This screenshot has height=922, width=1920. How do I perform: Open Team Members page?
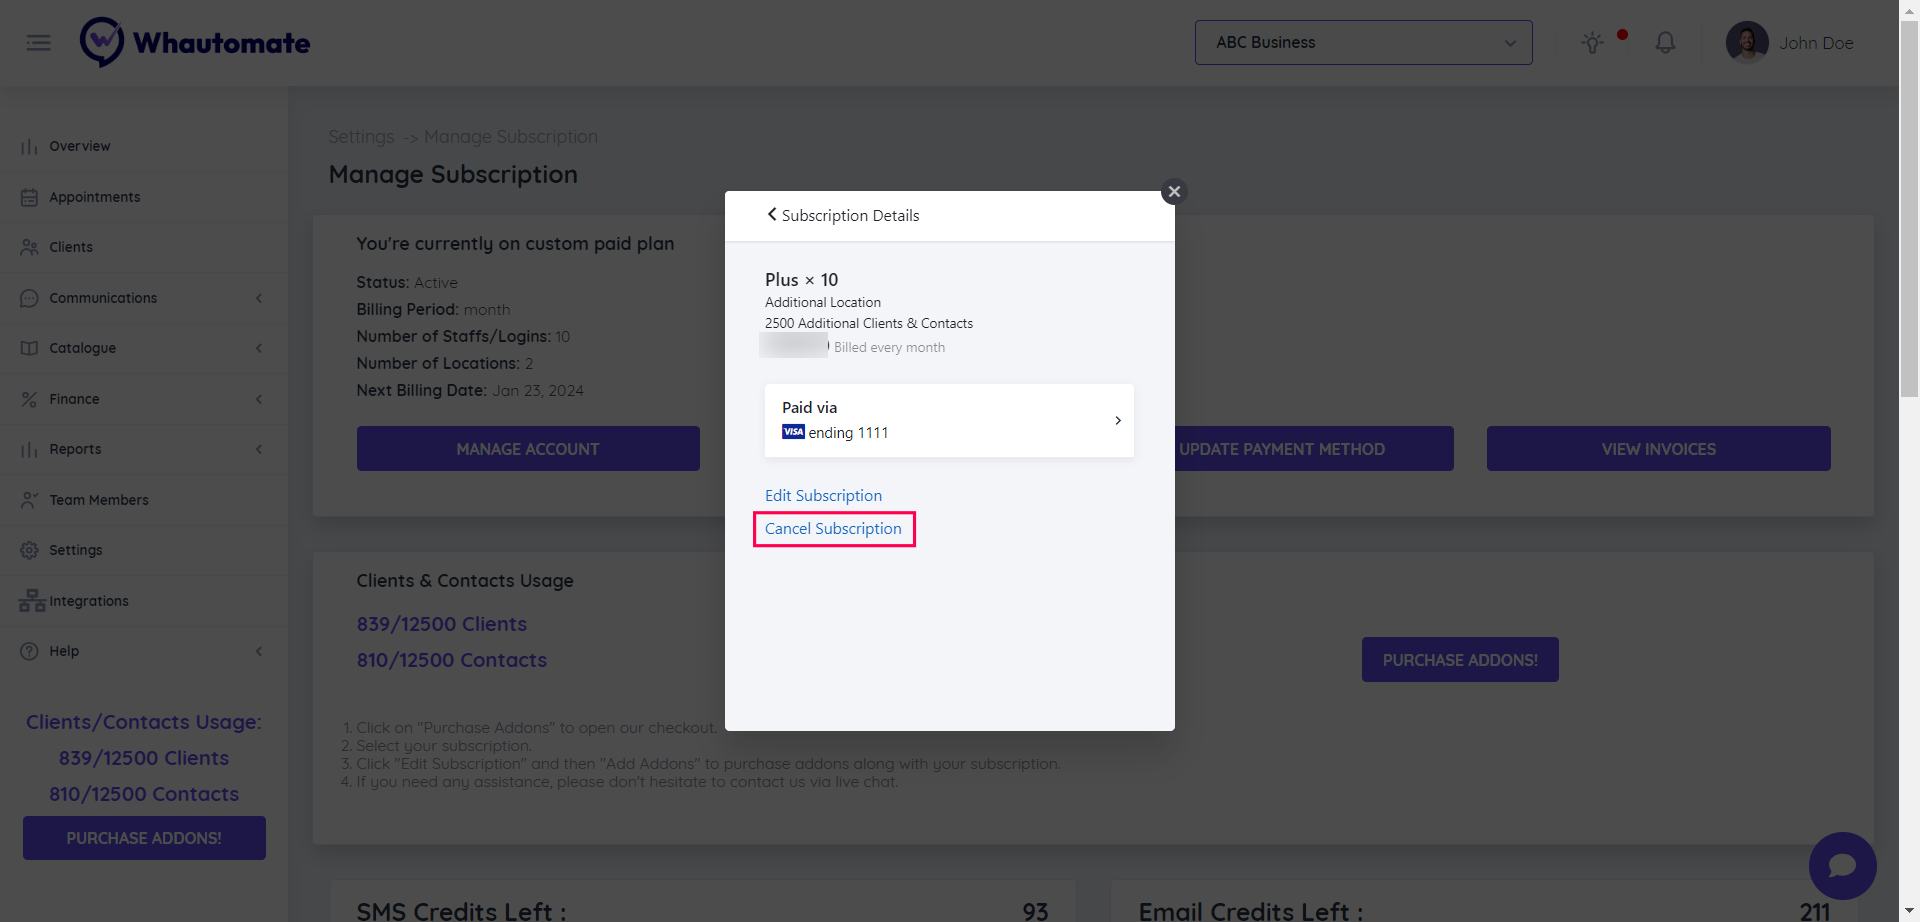99,500
